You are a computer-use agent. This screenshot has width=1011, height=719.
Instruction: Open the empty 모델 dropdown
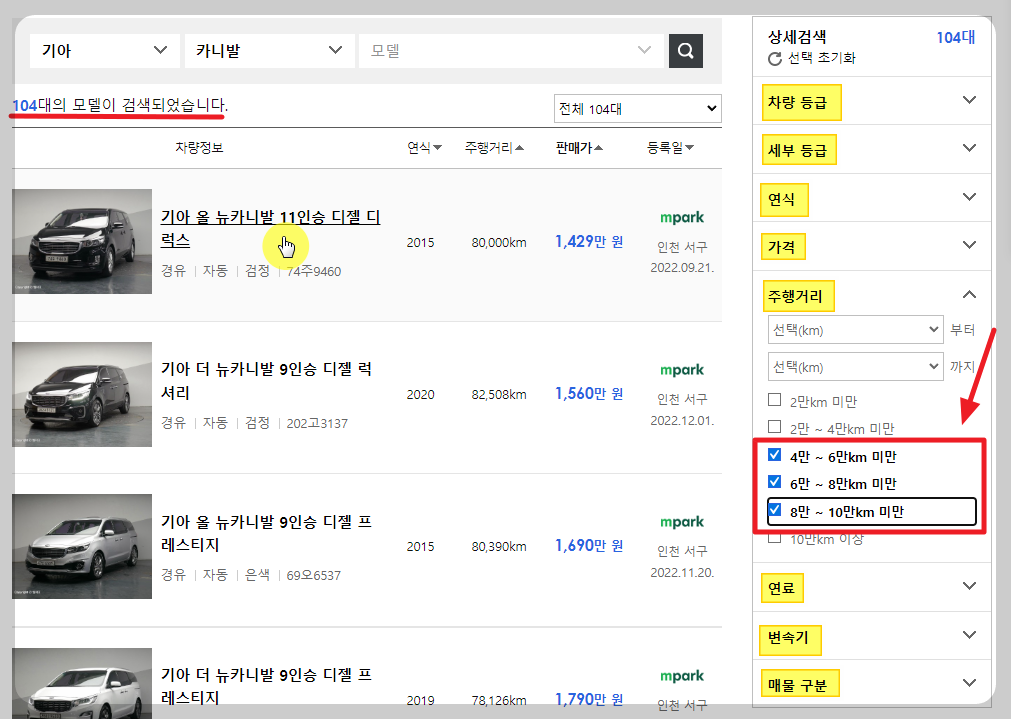[511, 51]
